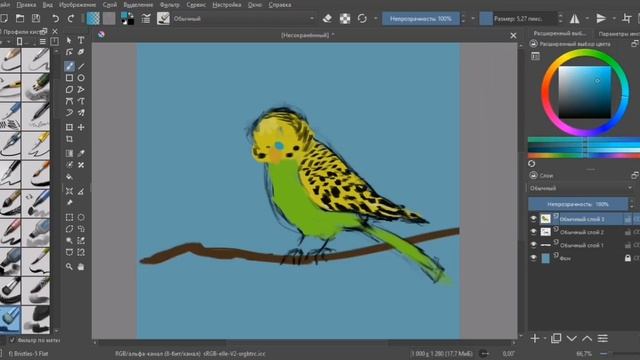Expand vertical mirror options arrow
The height and width of the screenshot is (360, 640).
pyautogui.click(x=613, y=18)
